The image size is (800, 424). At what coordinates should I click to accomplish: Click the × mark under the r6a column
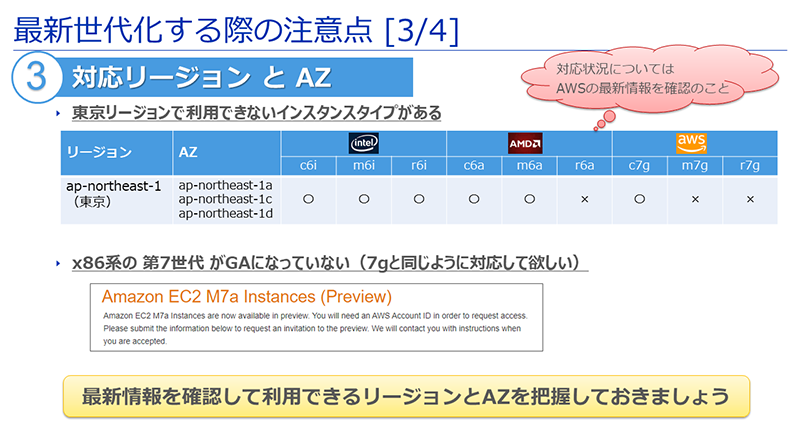click(x=585, y=199)
